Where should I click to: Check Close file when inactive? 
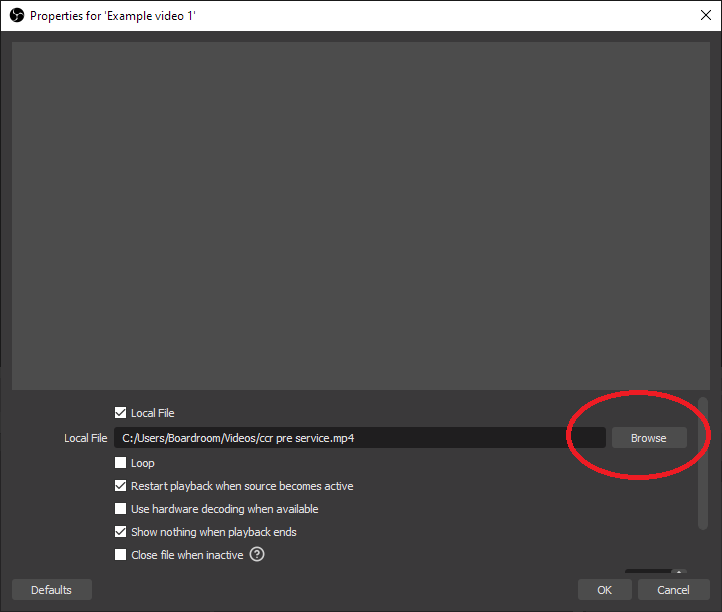coord(120,554)
